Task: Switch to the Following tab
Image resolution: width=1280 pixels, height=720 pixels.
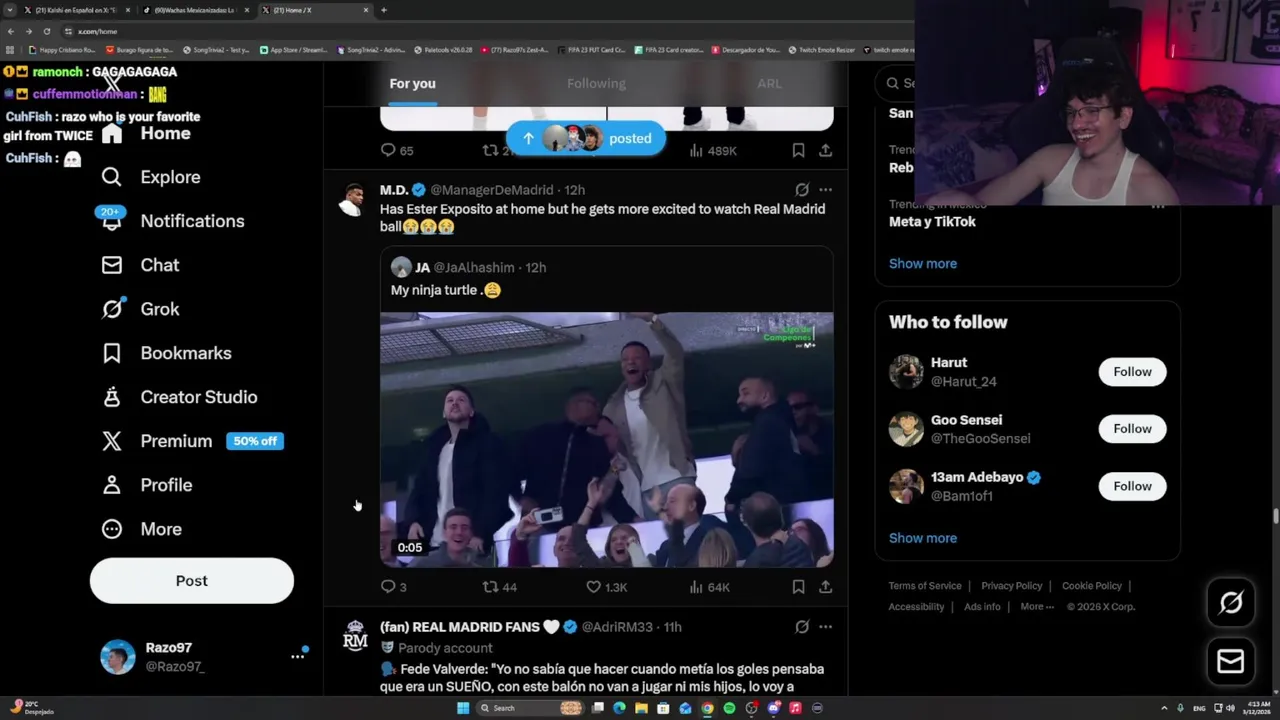Action: (596, 84)
